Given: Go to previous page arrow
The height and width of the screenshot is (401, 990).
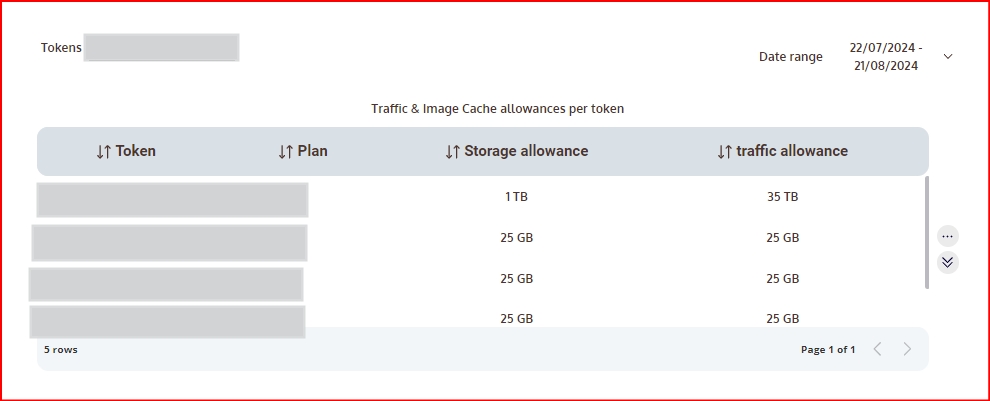Looking at the screenshot, I should click(x=877, y=349).
